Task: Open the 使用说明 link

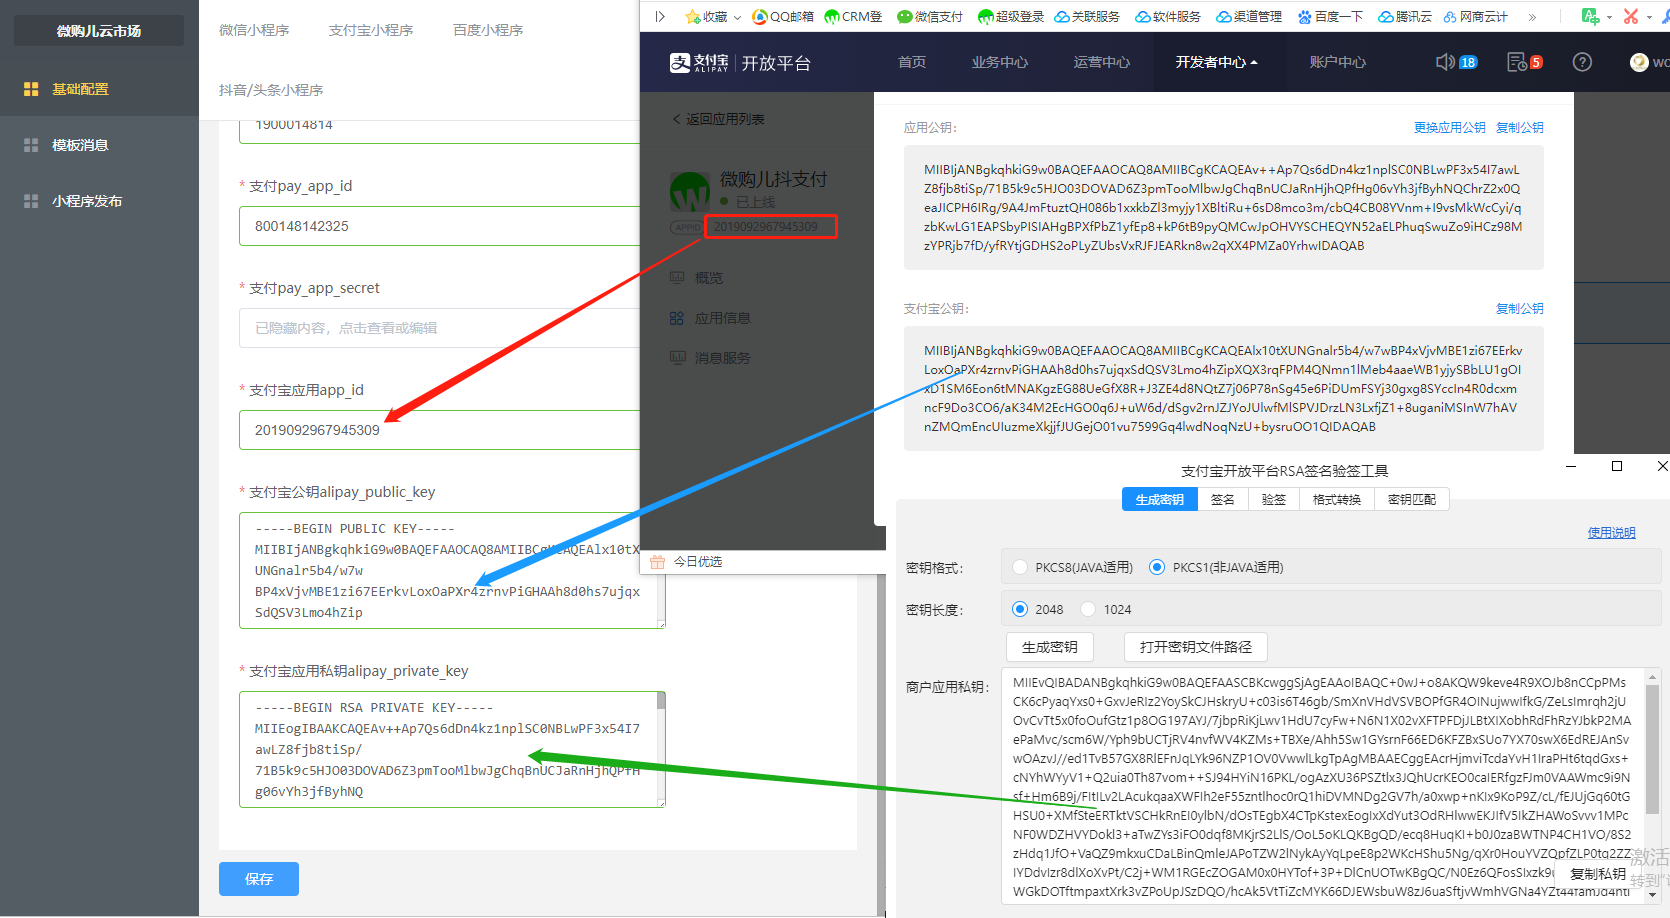Action: pos(1612,532)
